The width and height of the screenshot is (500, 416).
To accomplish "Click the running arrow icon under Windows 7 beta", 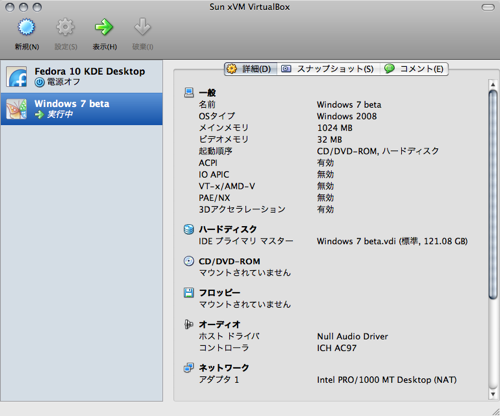I will pos(40,114).
